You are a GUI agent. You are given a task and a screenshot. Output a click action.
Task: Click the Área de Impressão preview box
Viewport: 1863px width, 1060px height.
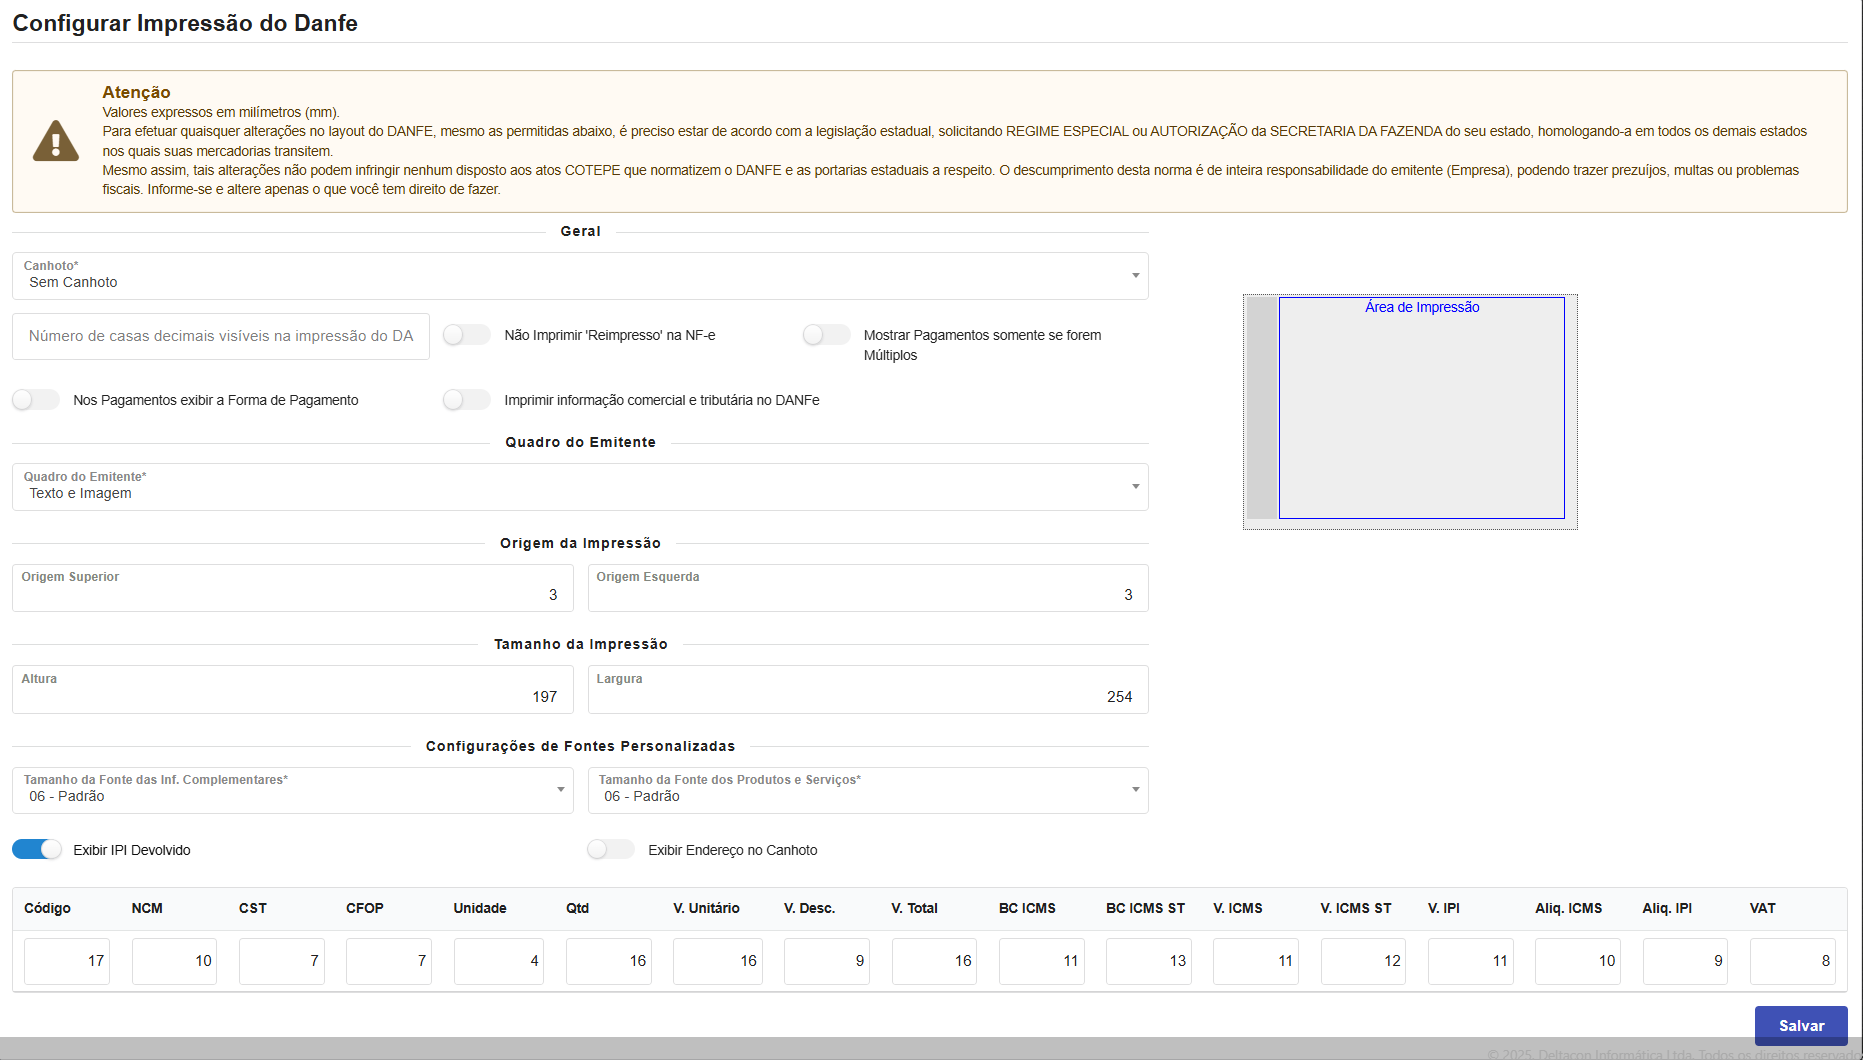coord(1421,408)
